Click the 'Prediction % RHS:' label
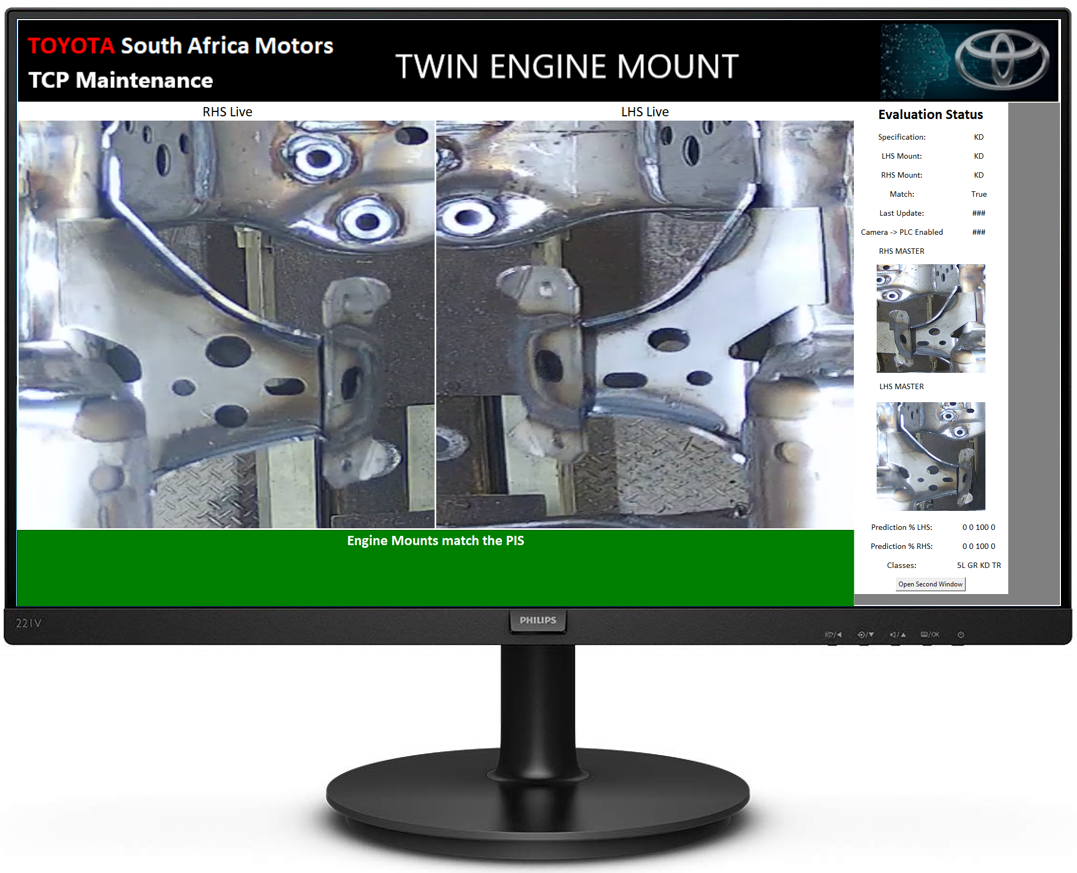Screen dimensions: 1077x873 coord(901,547)
